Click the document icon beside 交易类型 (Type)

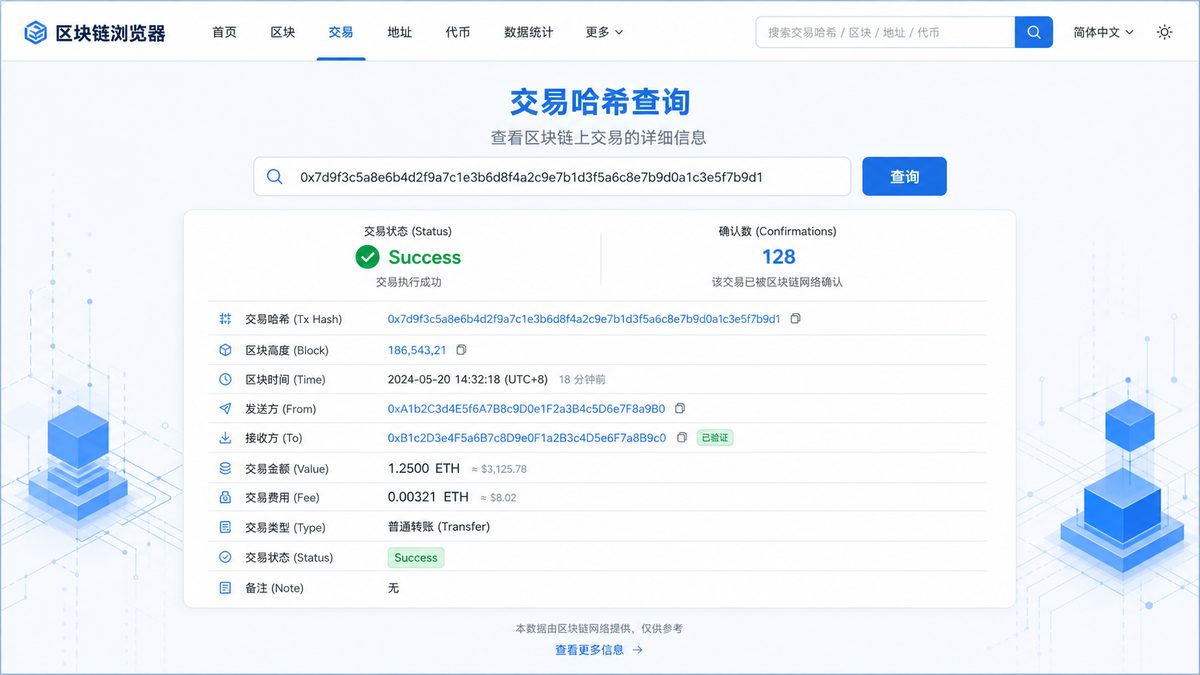[x=225, y=527]
